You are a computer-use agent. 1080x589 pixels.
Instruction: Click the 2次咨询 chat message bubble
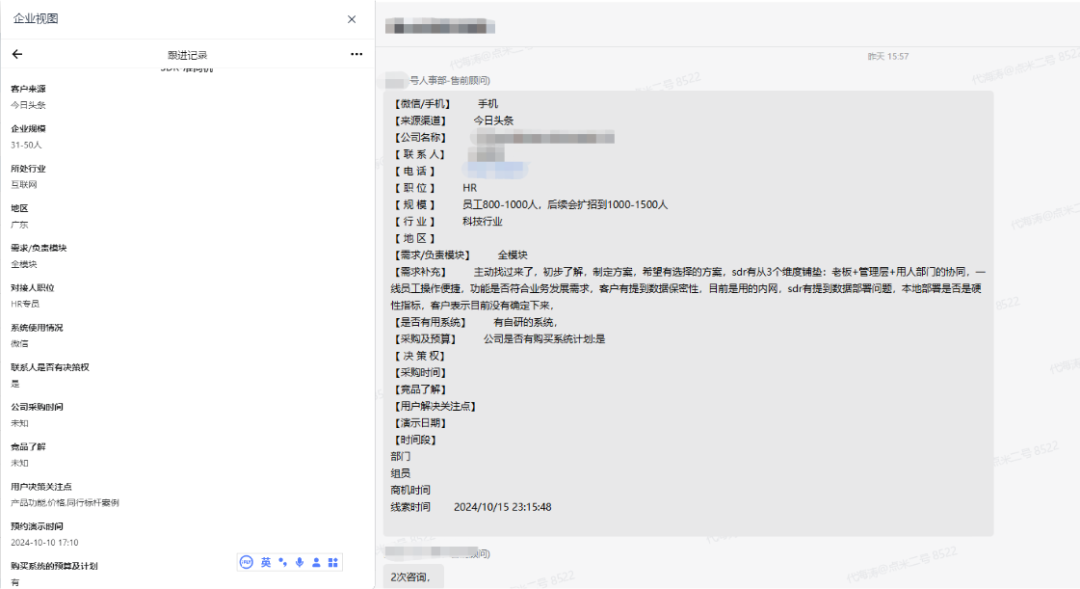click(x=413, y=576)
